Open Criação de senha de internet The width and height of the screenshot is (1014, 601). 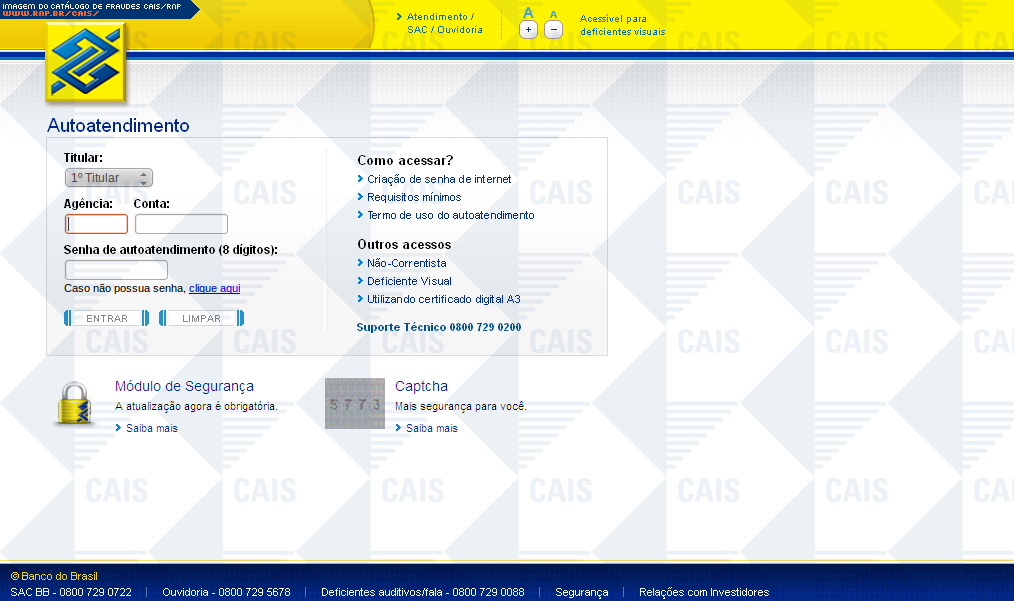[438, 179]
